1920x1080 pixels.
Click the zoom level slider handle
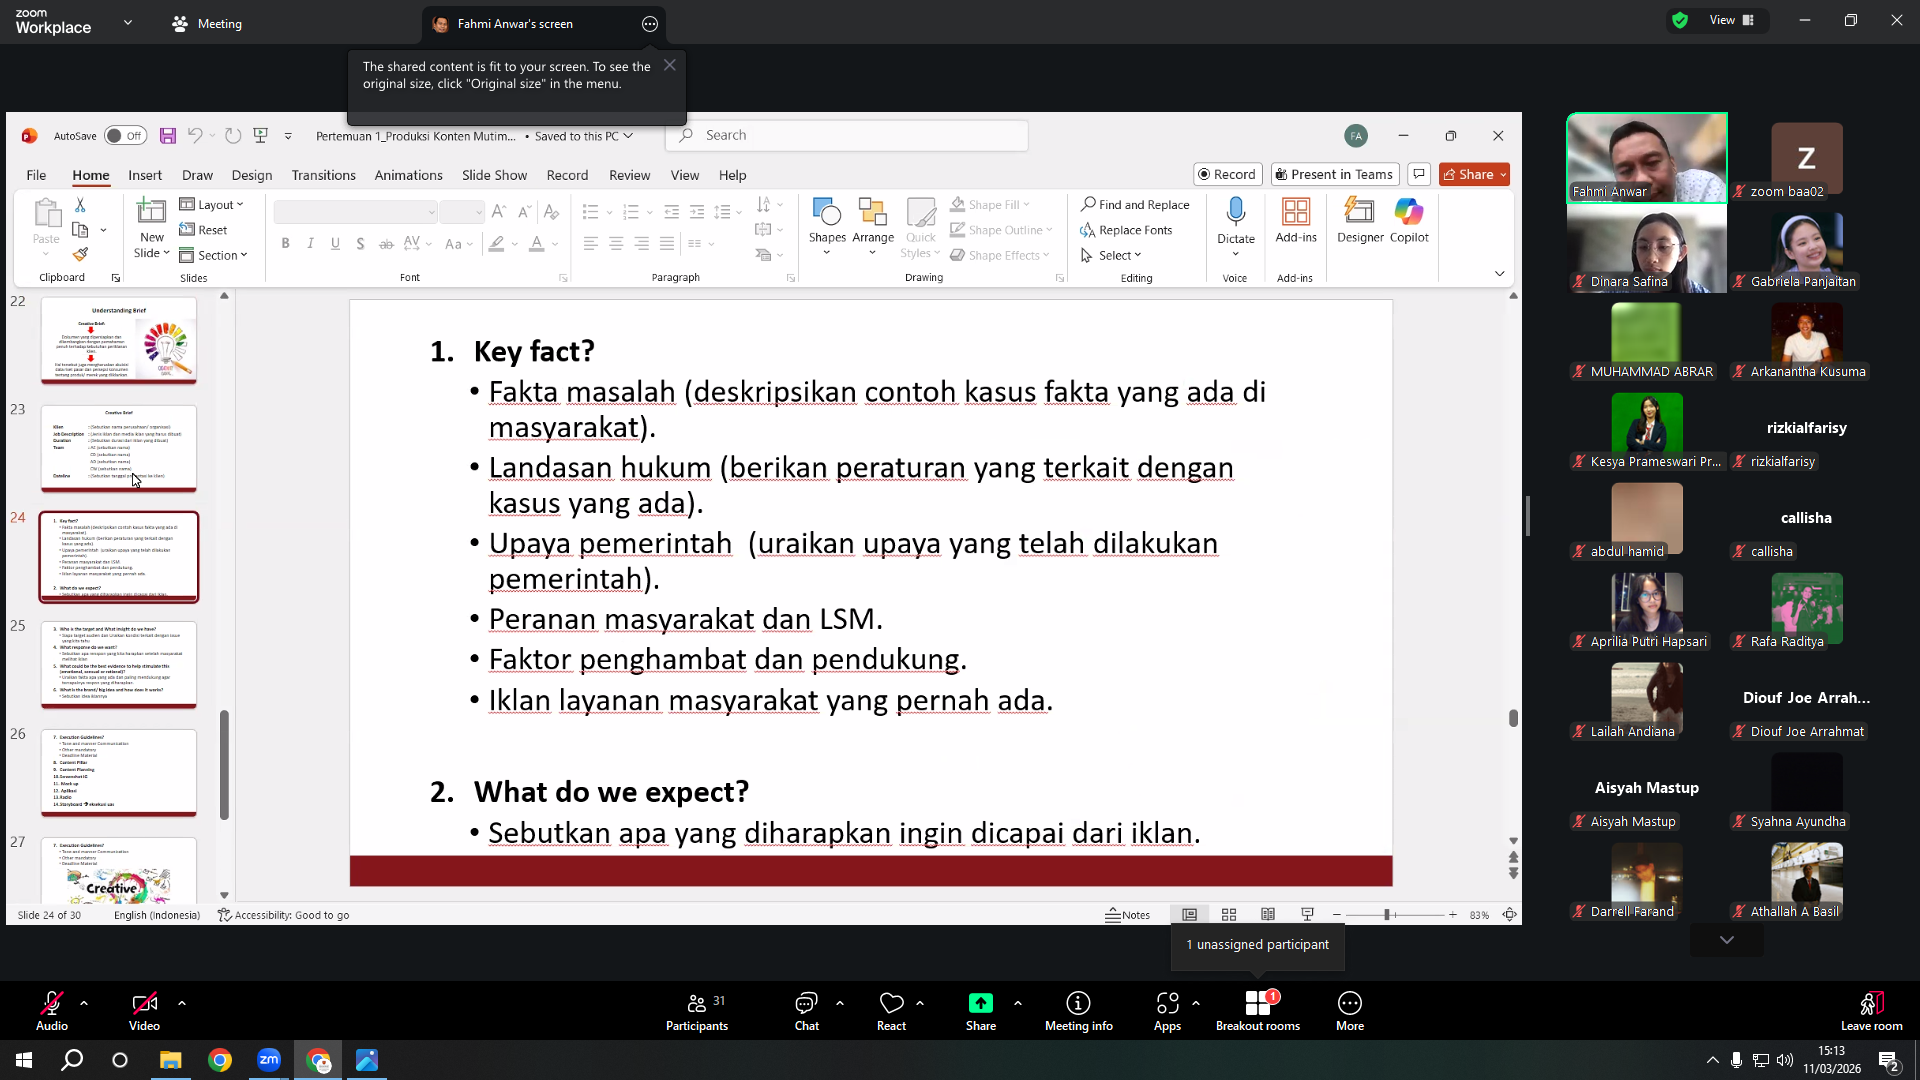[1387, 915]
